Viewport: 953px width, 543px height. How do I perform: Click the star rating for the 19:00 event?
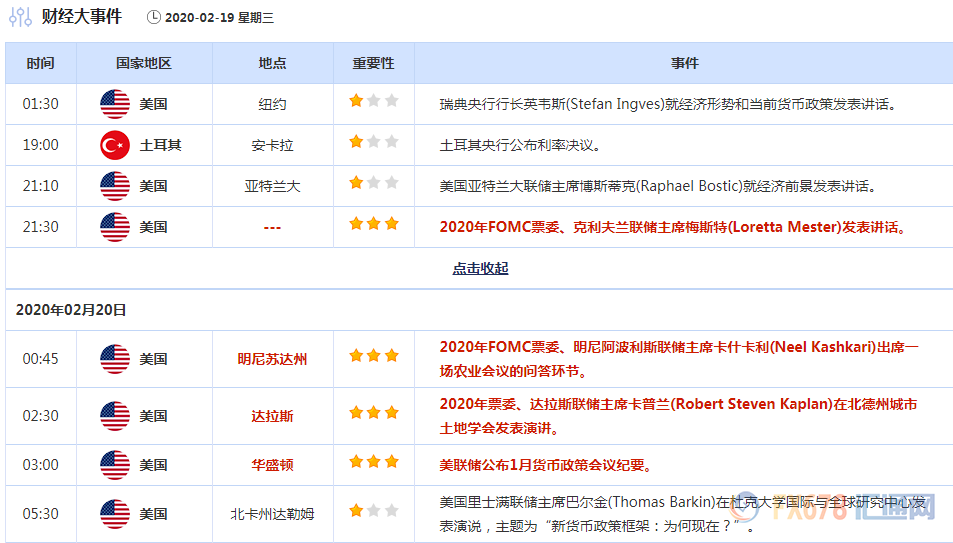(x=373, y=142)
